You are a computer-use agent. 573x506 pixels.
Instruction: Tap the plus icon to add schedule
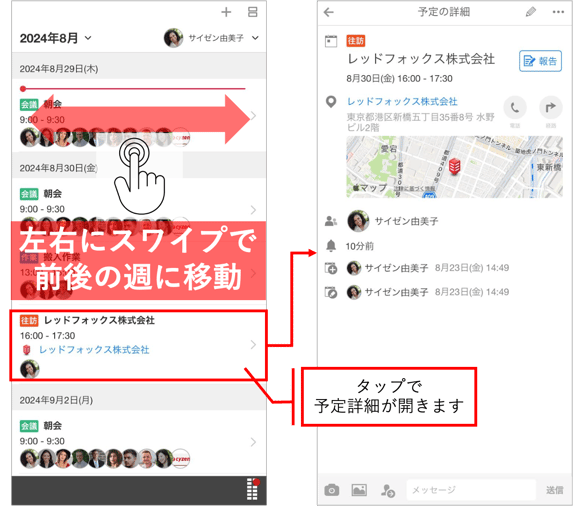click(226, 12)
